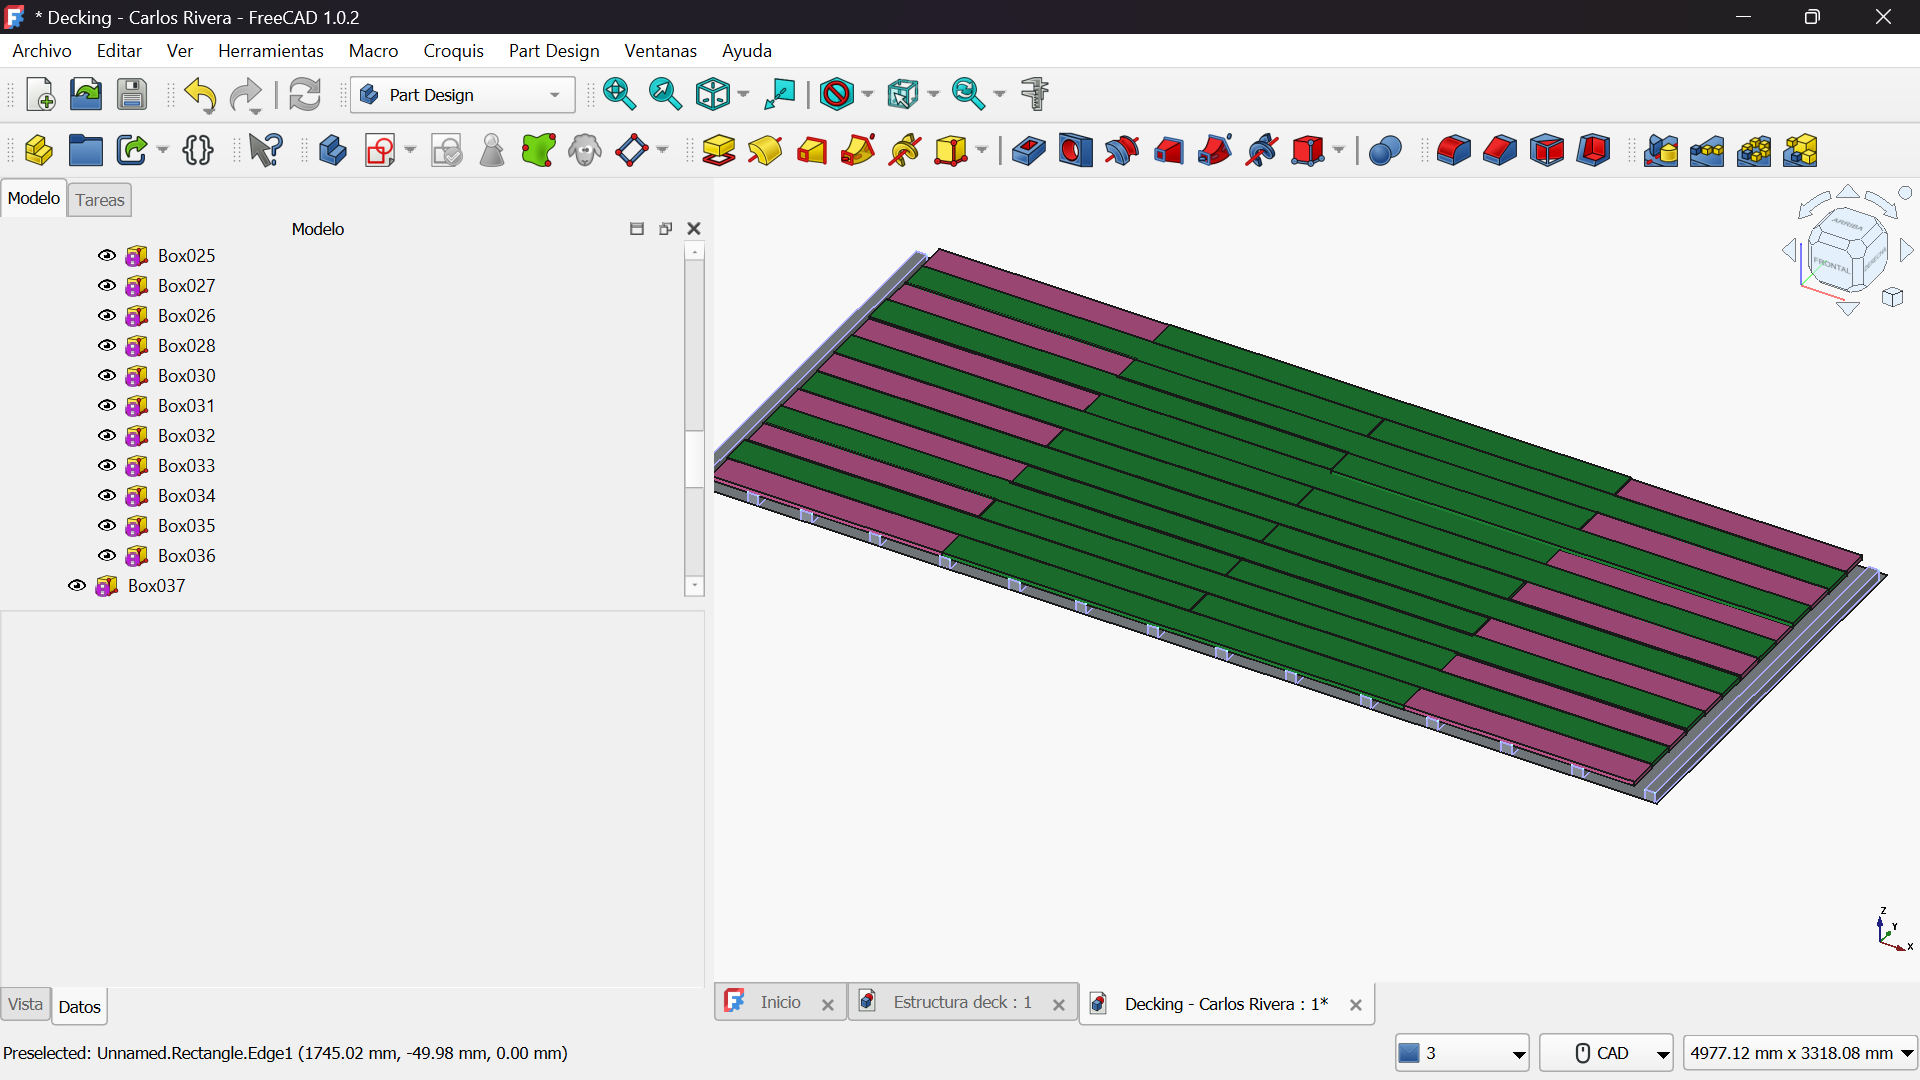Viewport: 1920px width, 1080px height.
Task: Click the model tree scrollbar thumb
Action: click(694, 459)
